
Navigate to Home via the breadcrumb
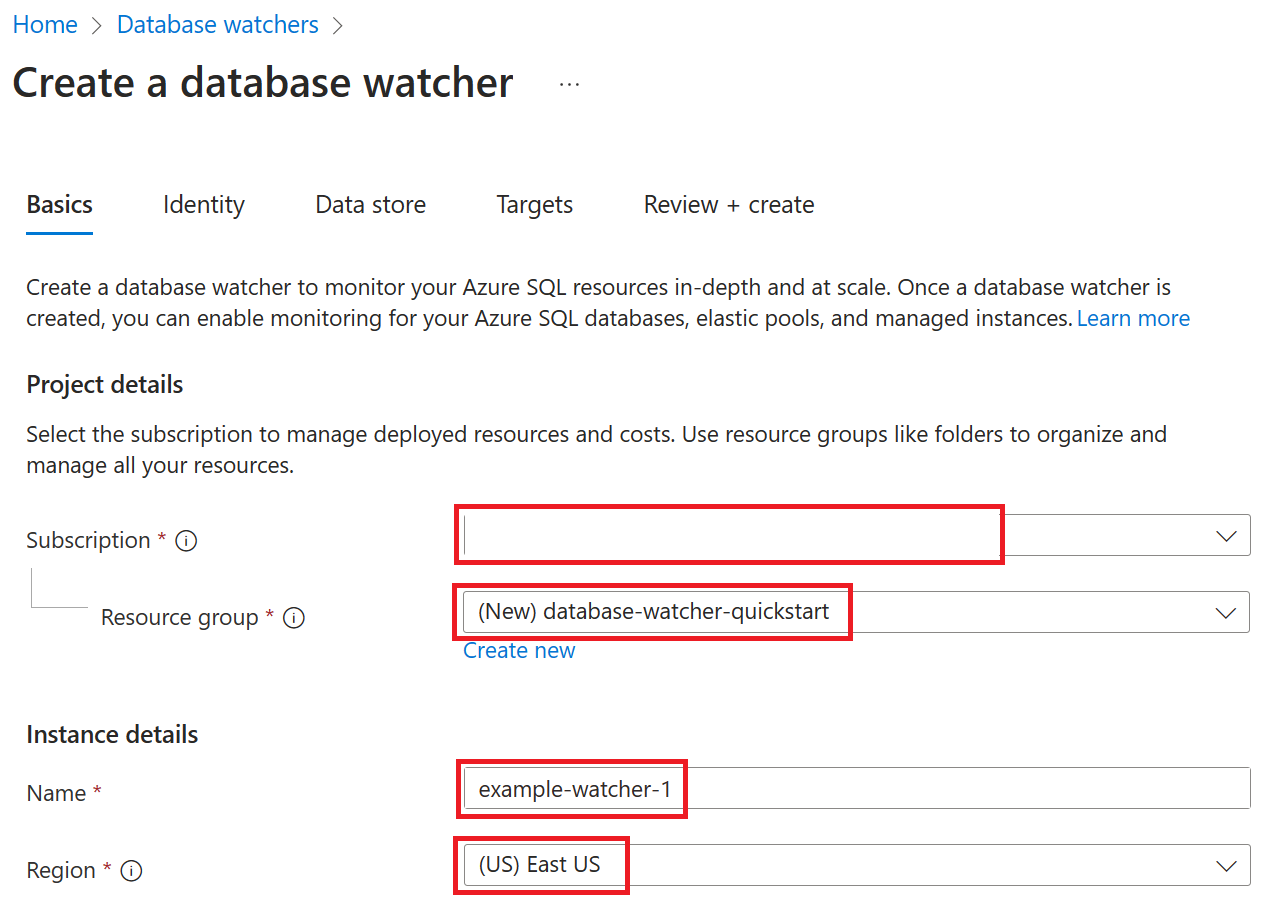[45, 24]
